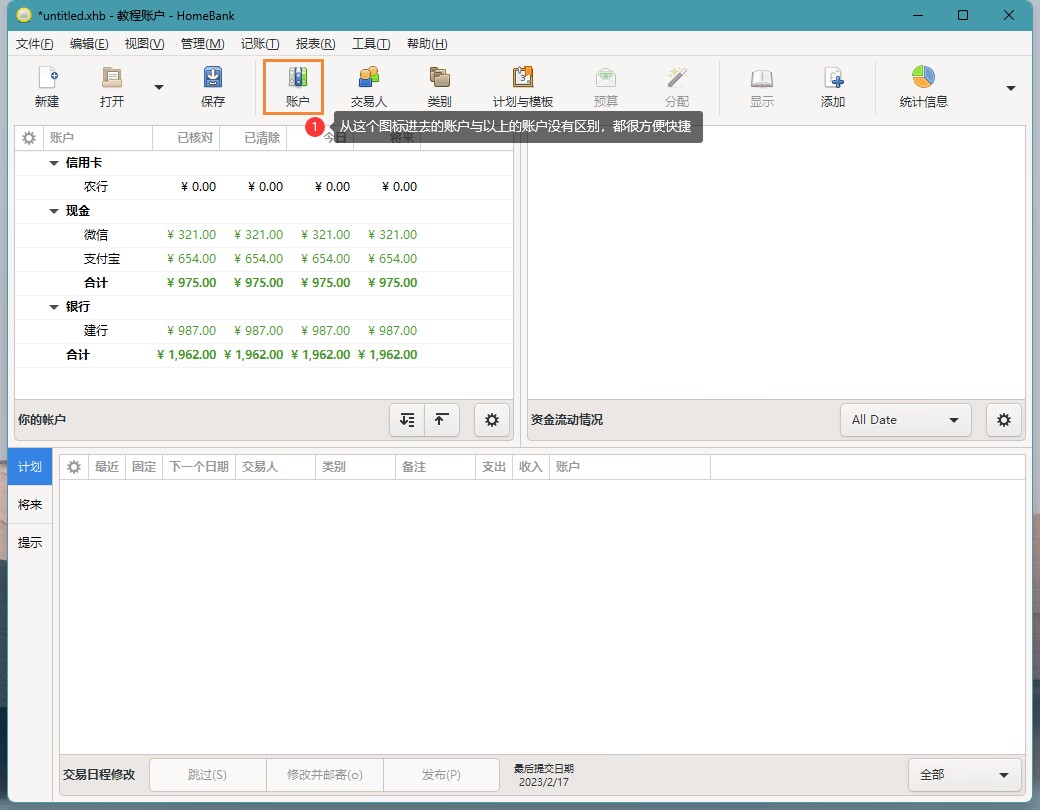Viewport: 1040px width, 810px height.
Task: Click the 跳过(S) button
Action: click(207, 775)
